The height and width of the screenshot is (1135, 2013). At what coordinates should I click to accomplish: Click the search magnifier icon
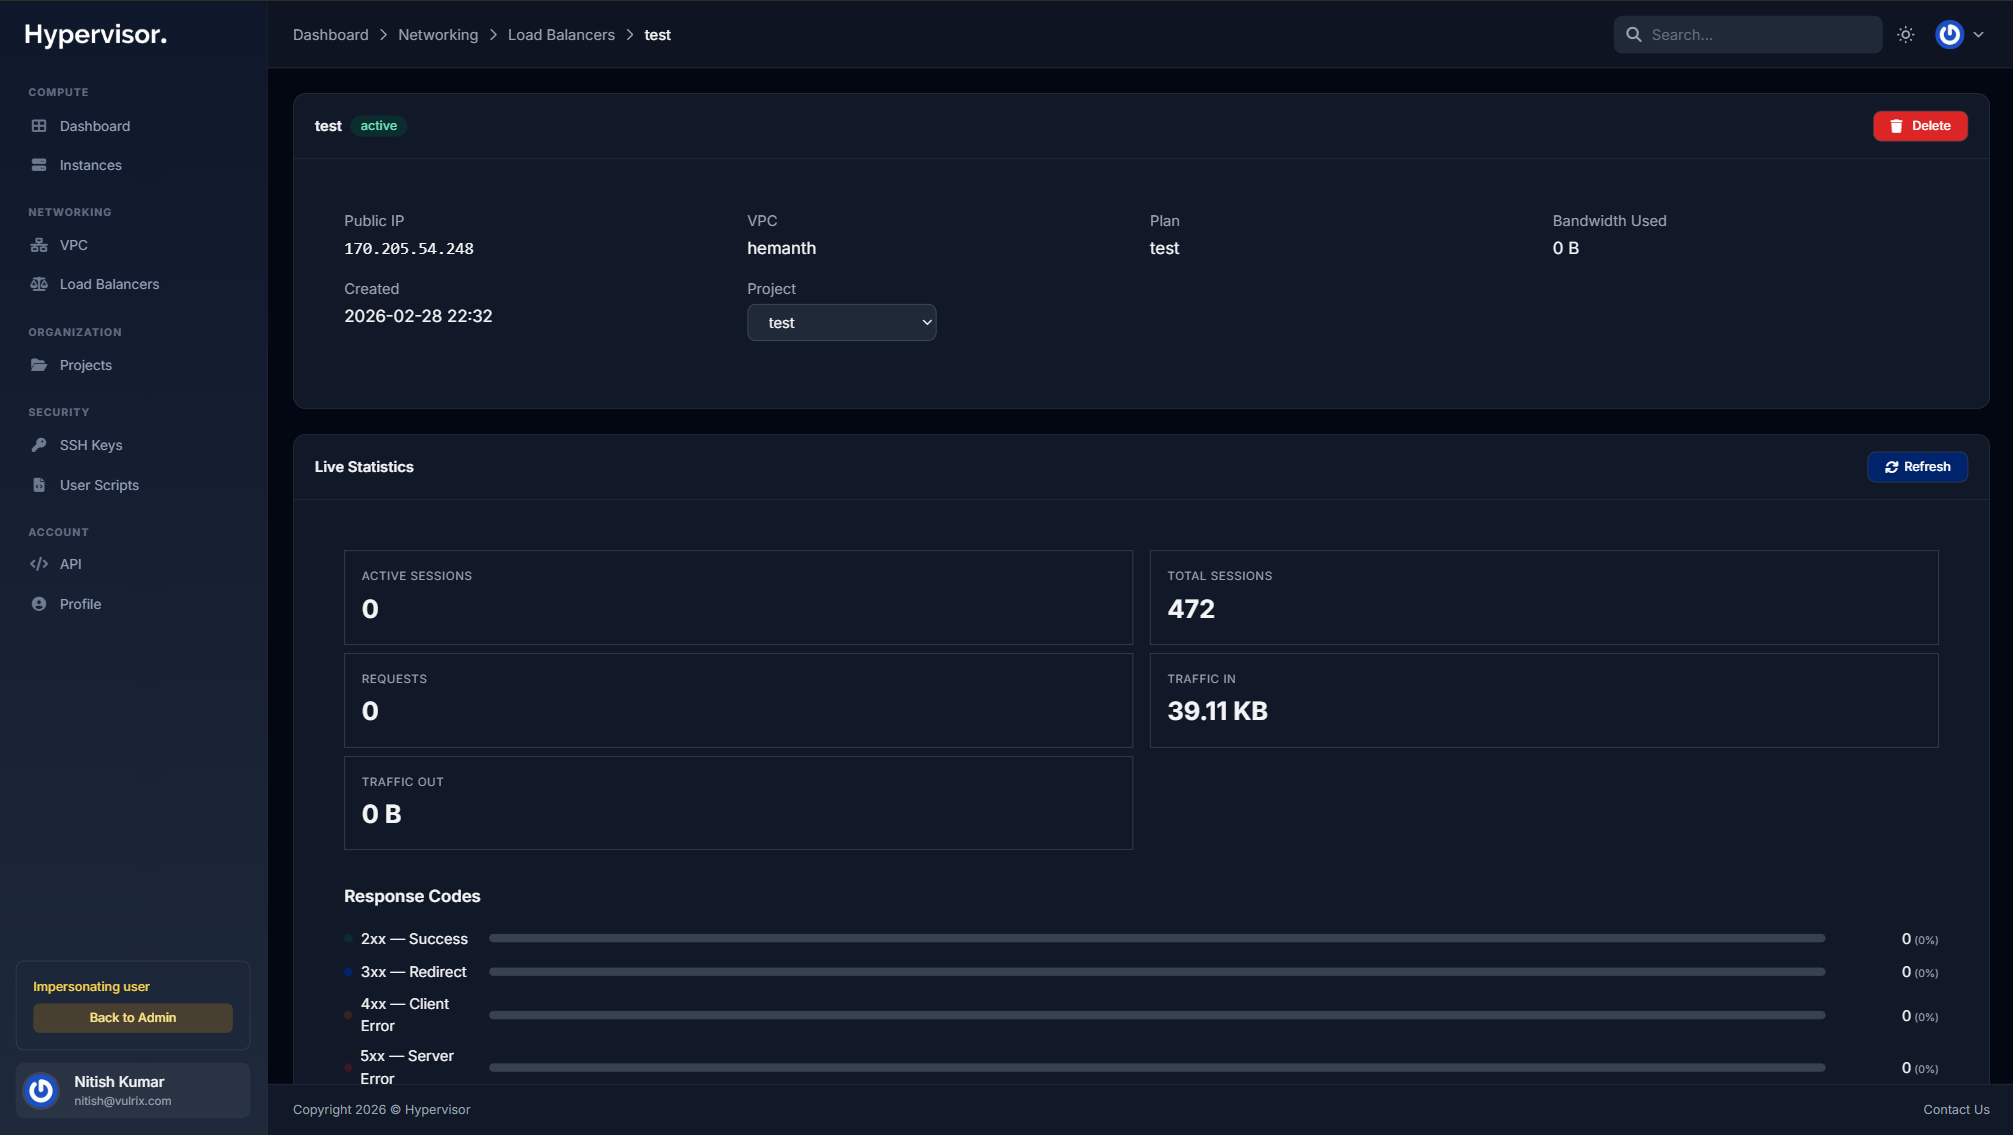(1634, 34)
